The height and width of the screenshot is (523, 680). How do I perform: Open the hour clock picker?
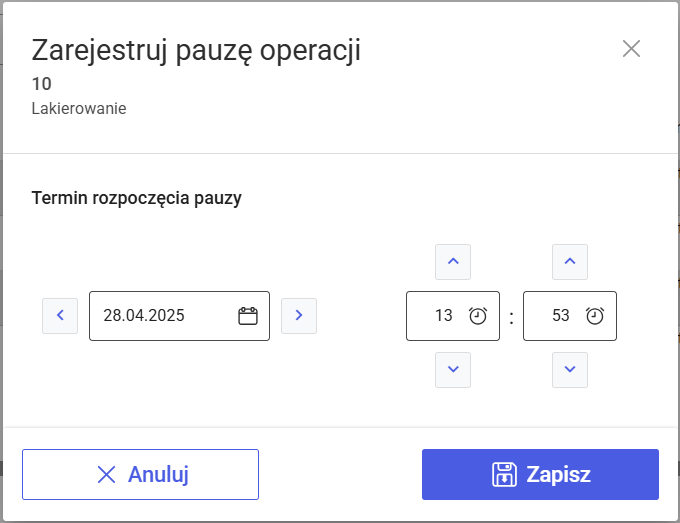(478, 316)
